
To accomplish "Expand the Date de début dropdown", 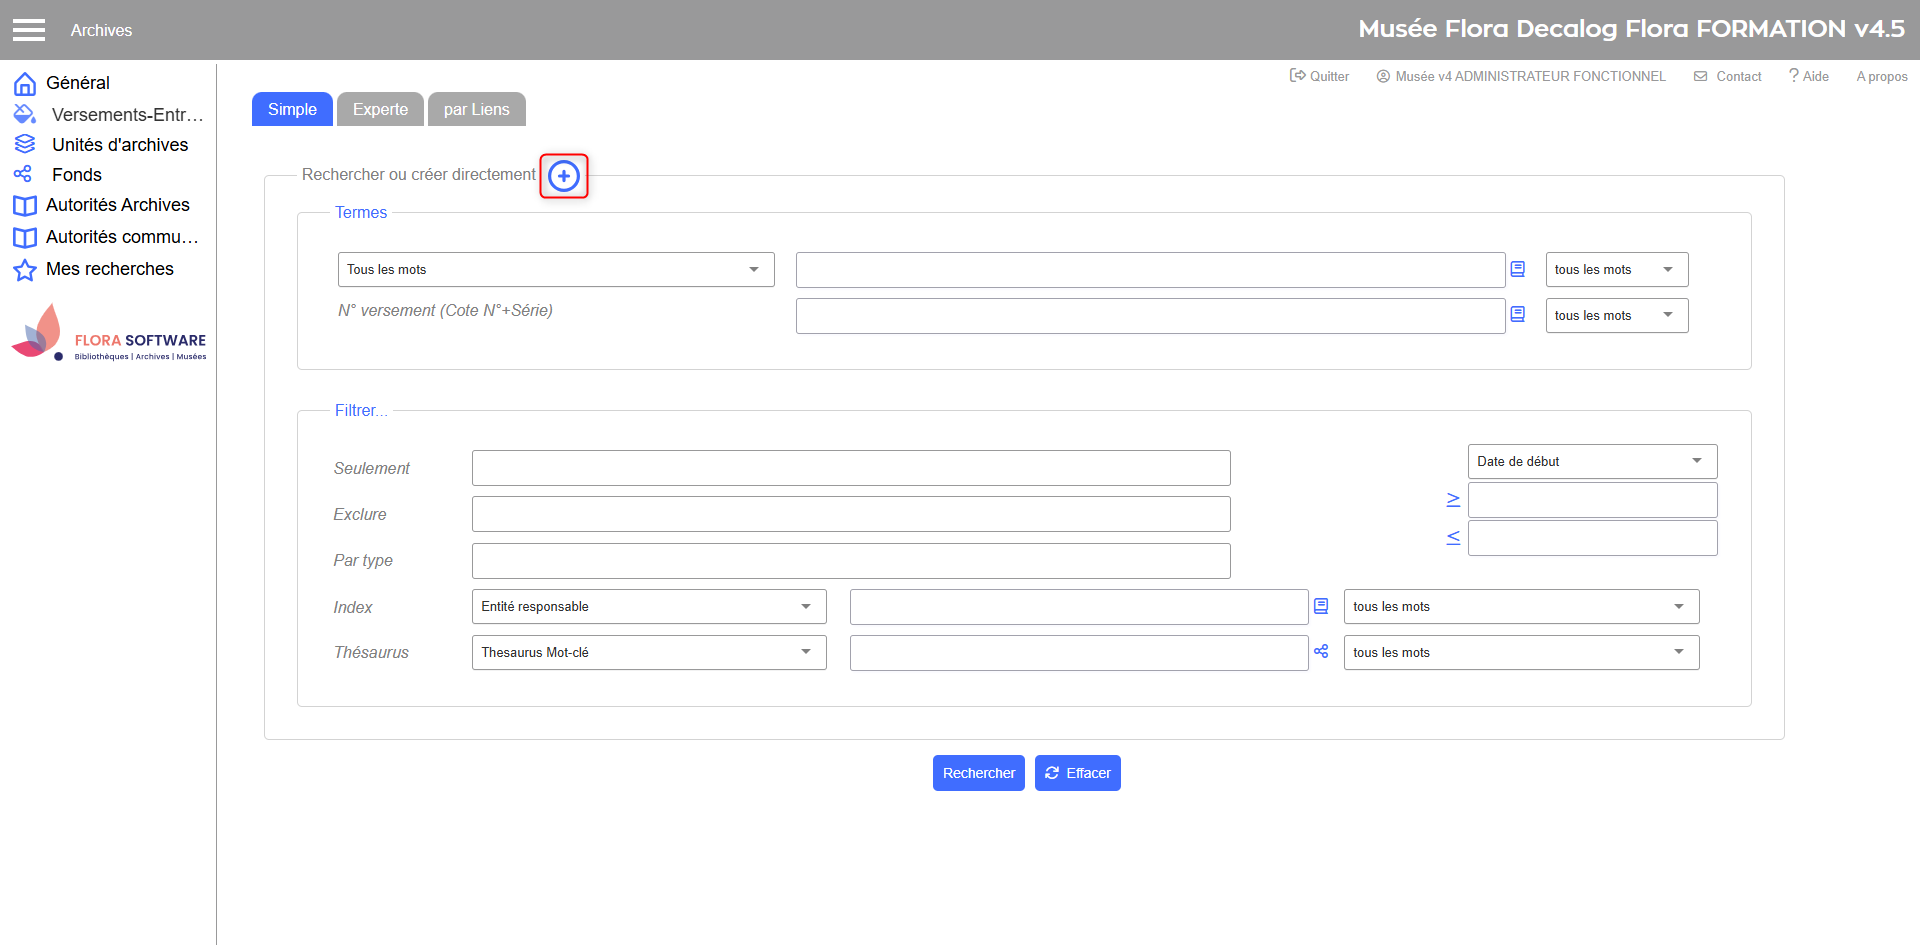I will tap(1591, 461).
